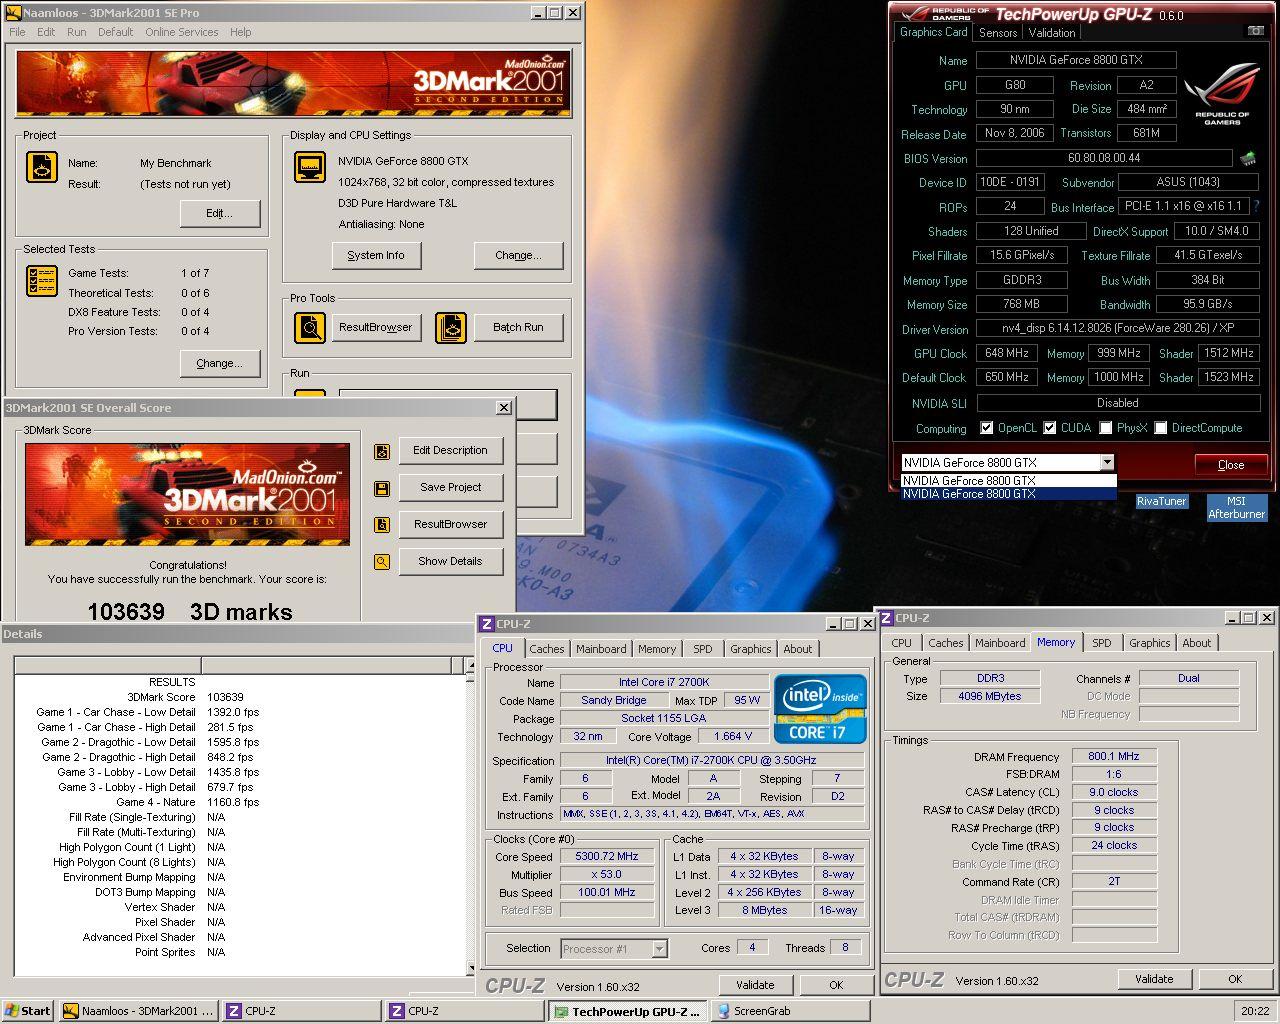Click the System Info button
Screen dimensions: 1280x1024
(x=376, y=255)
